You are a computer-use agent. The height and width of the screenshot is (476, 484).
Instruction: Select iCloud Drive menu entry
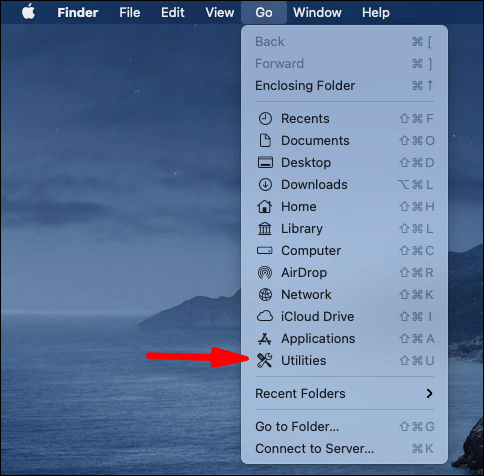click(x=344, y=317)
